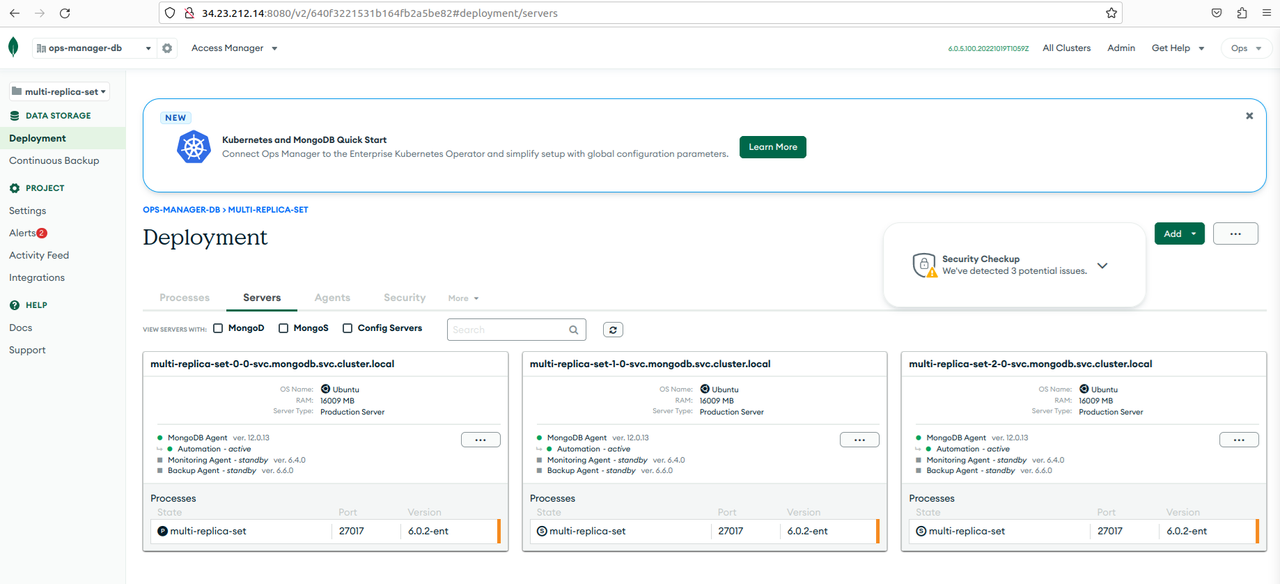Screen dimensions: 1280x584
Task: Click the browser forward arrow
Action: pos(39,13)
